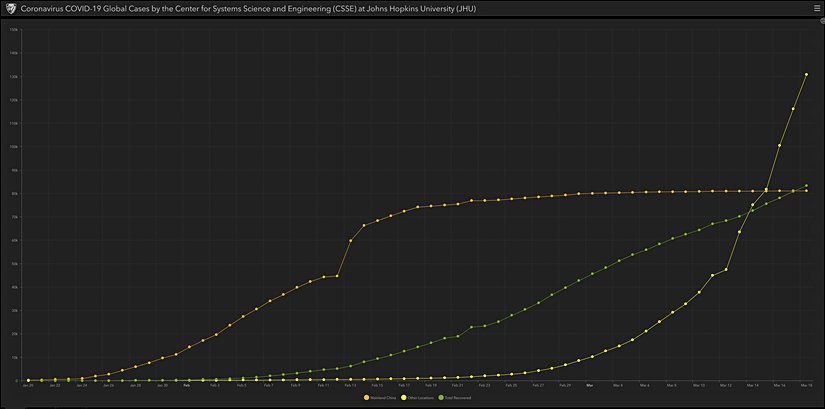Hide the Other Locations series via legend label
825x409 pixels.
click(x=421, y=397)
